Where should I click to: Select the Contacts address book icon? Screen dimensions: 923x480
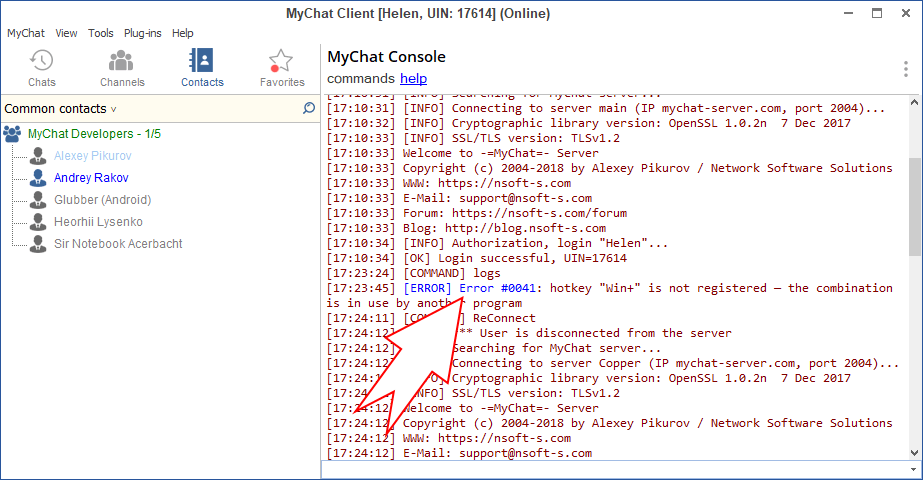pyautogui.click(x=201, y=60)
